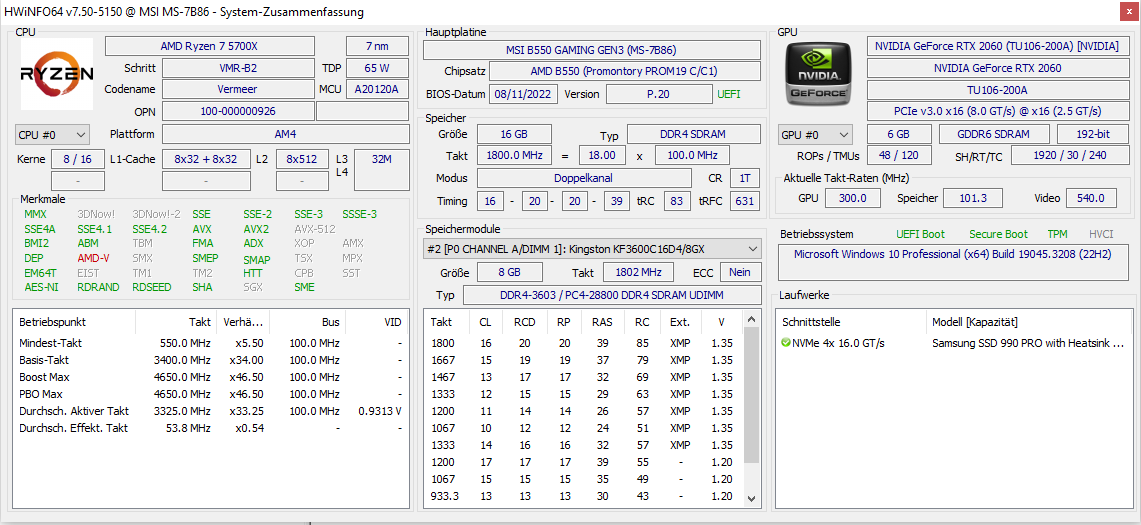The height and width of the screenshot is (525, 1141).
Task: Click the GPU clock 300.0 field
Action: point(852,198)
